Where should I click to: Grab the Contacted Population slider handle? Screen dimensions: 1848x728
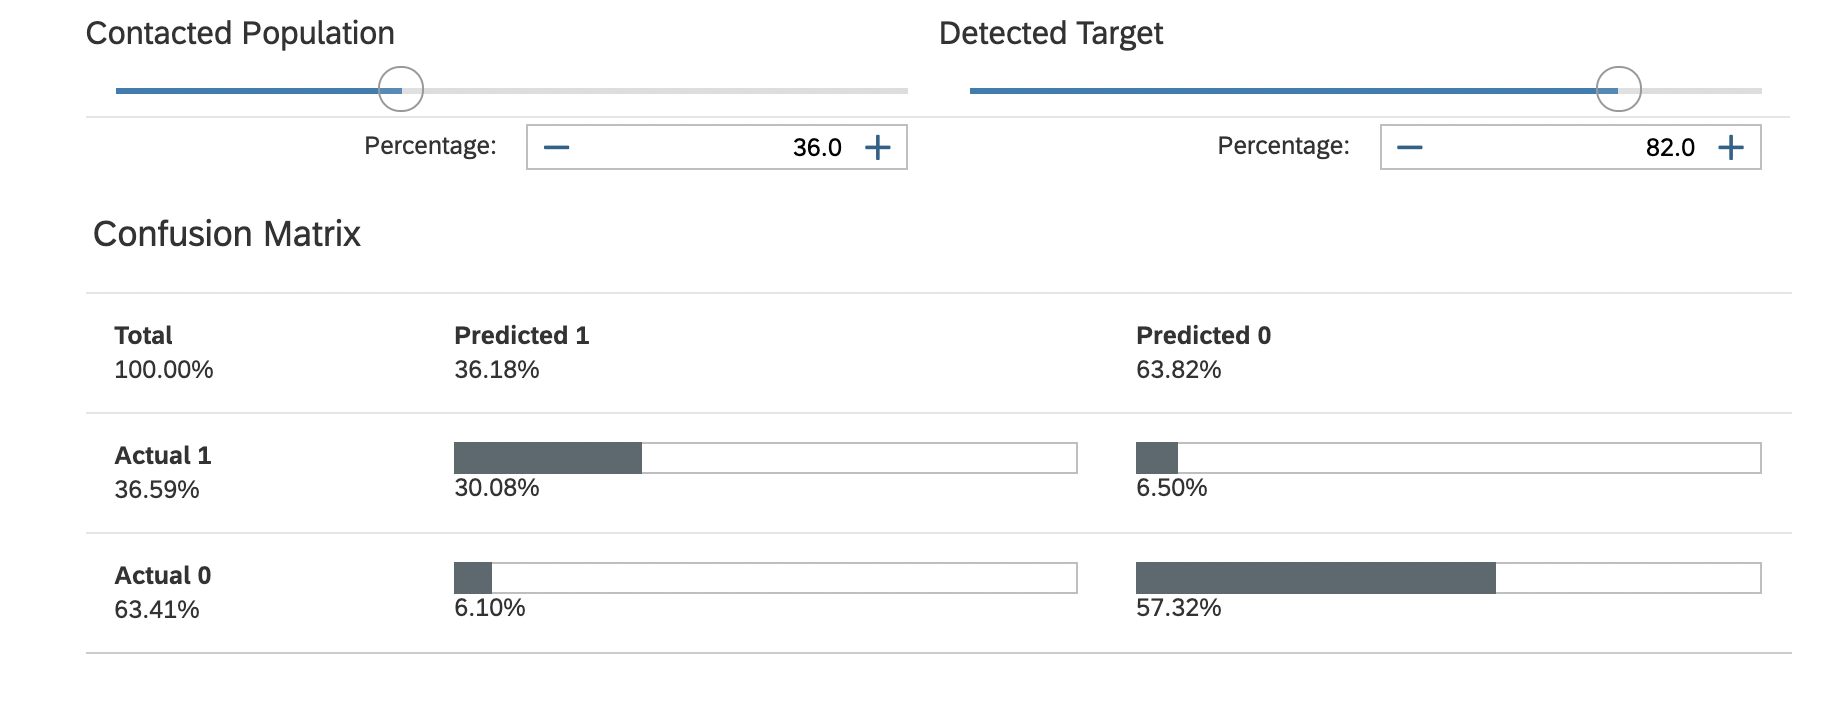[401, 89]
